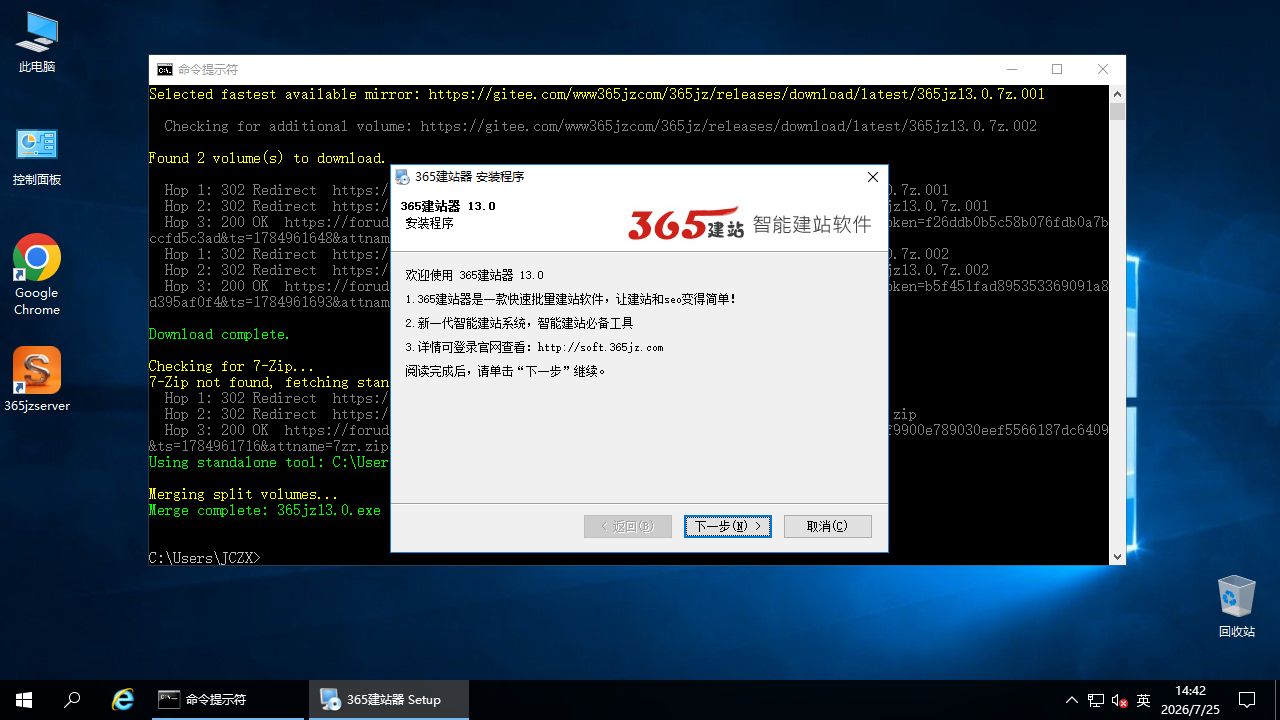Open taskbar search magnifier
Image resolution: width=1280 pixels, height=720 pixels.
pos(72,699)
